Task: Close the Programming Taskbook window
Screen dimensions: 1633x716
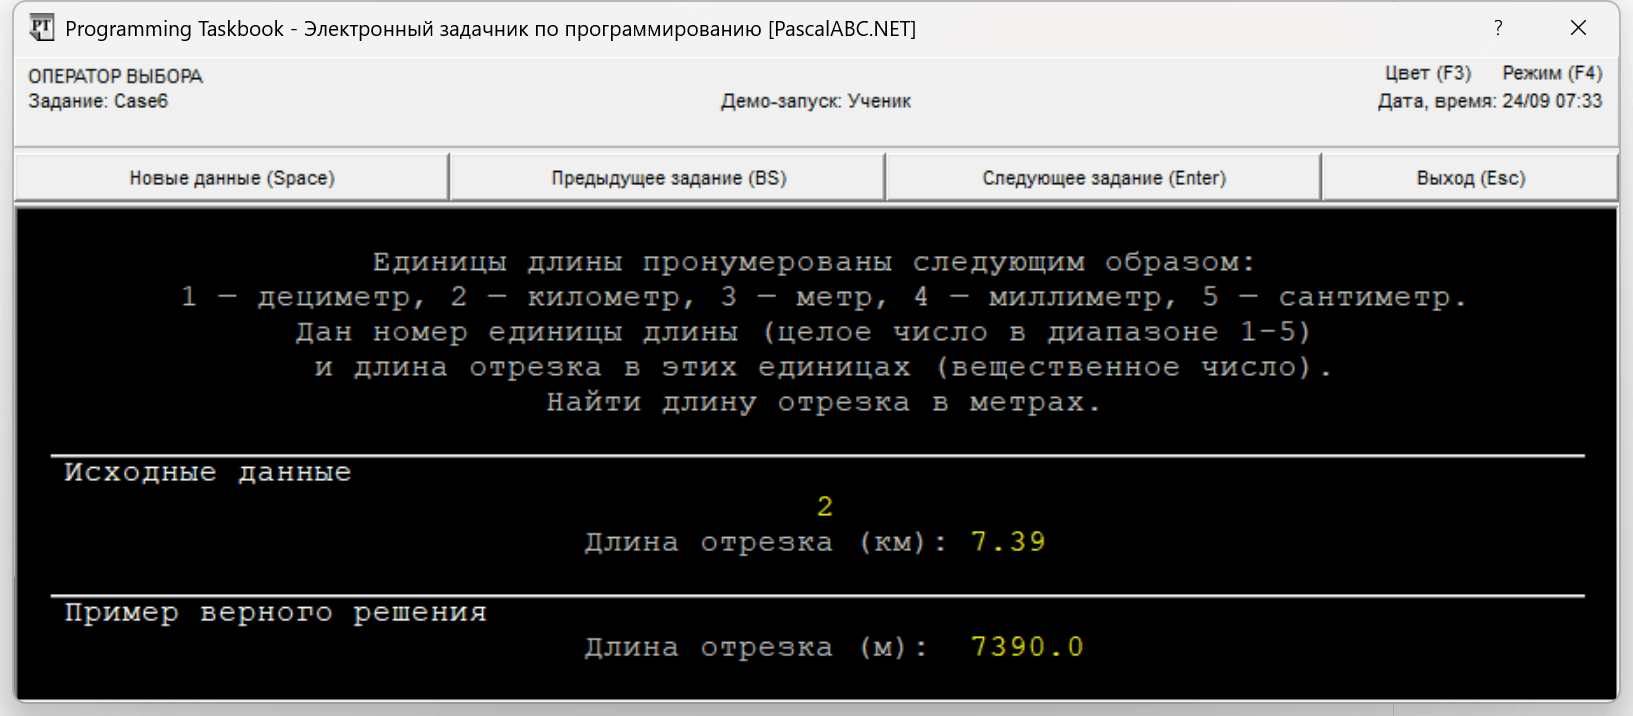Action: pos(1578,28)
